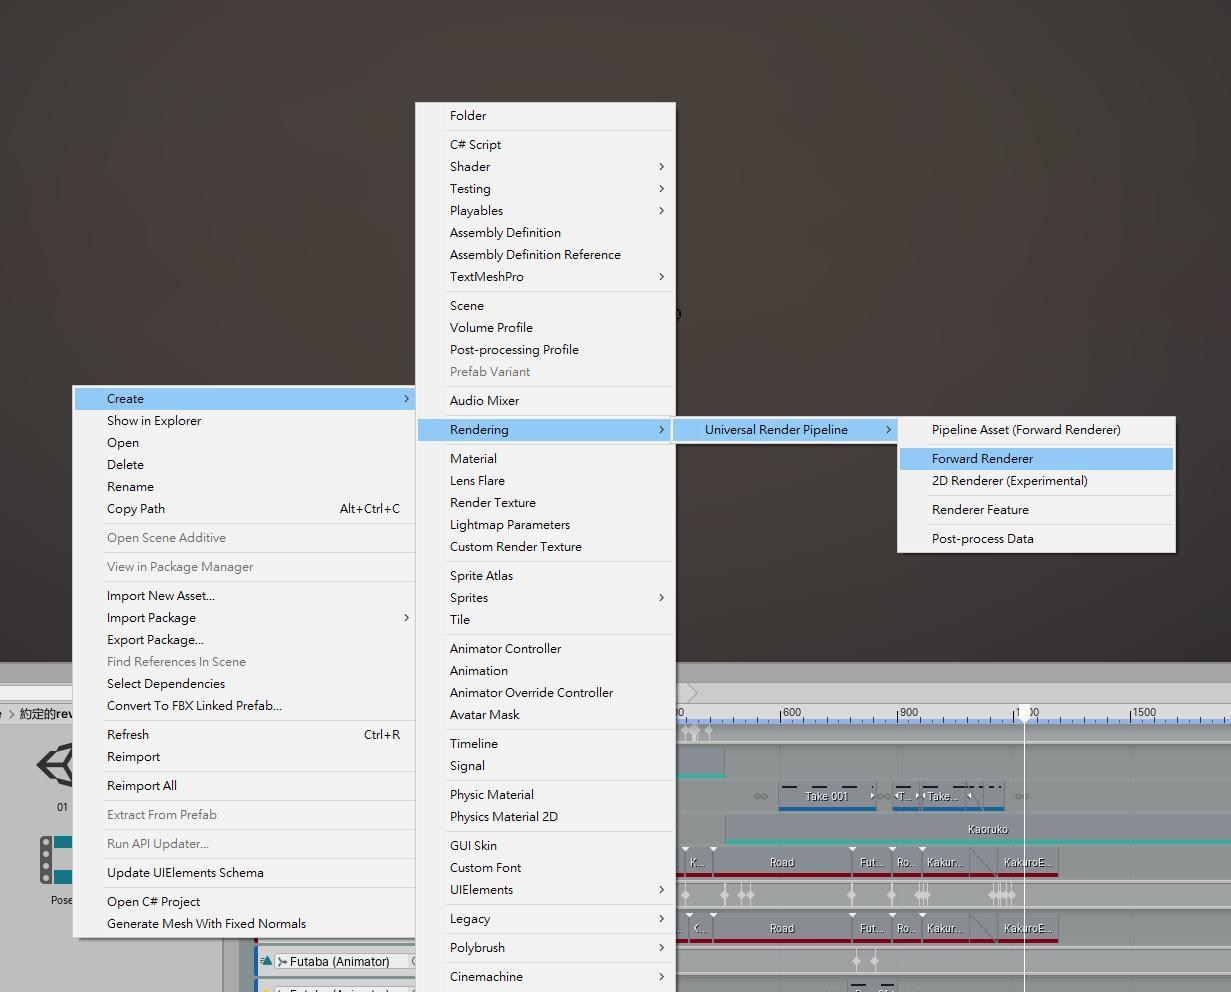The height and width of the screenshot is (992, 1231).
Task: Create an Audio Mixer
Action: point(484,400)
